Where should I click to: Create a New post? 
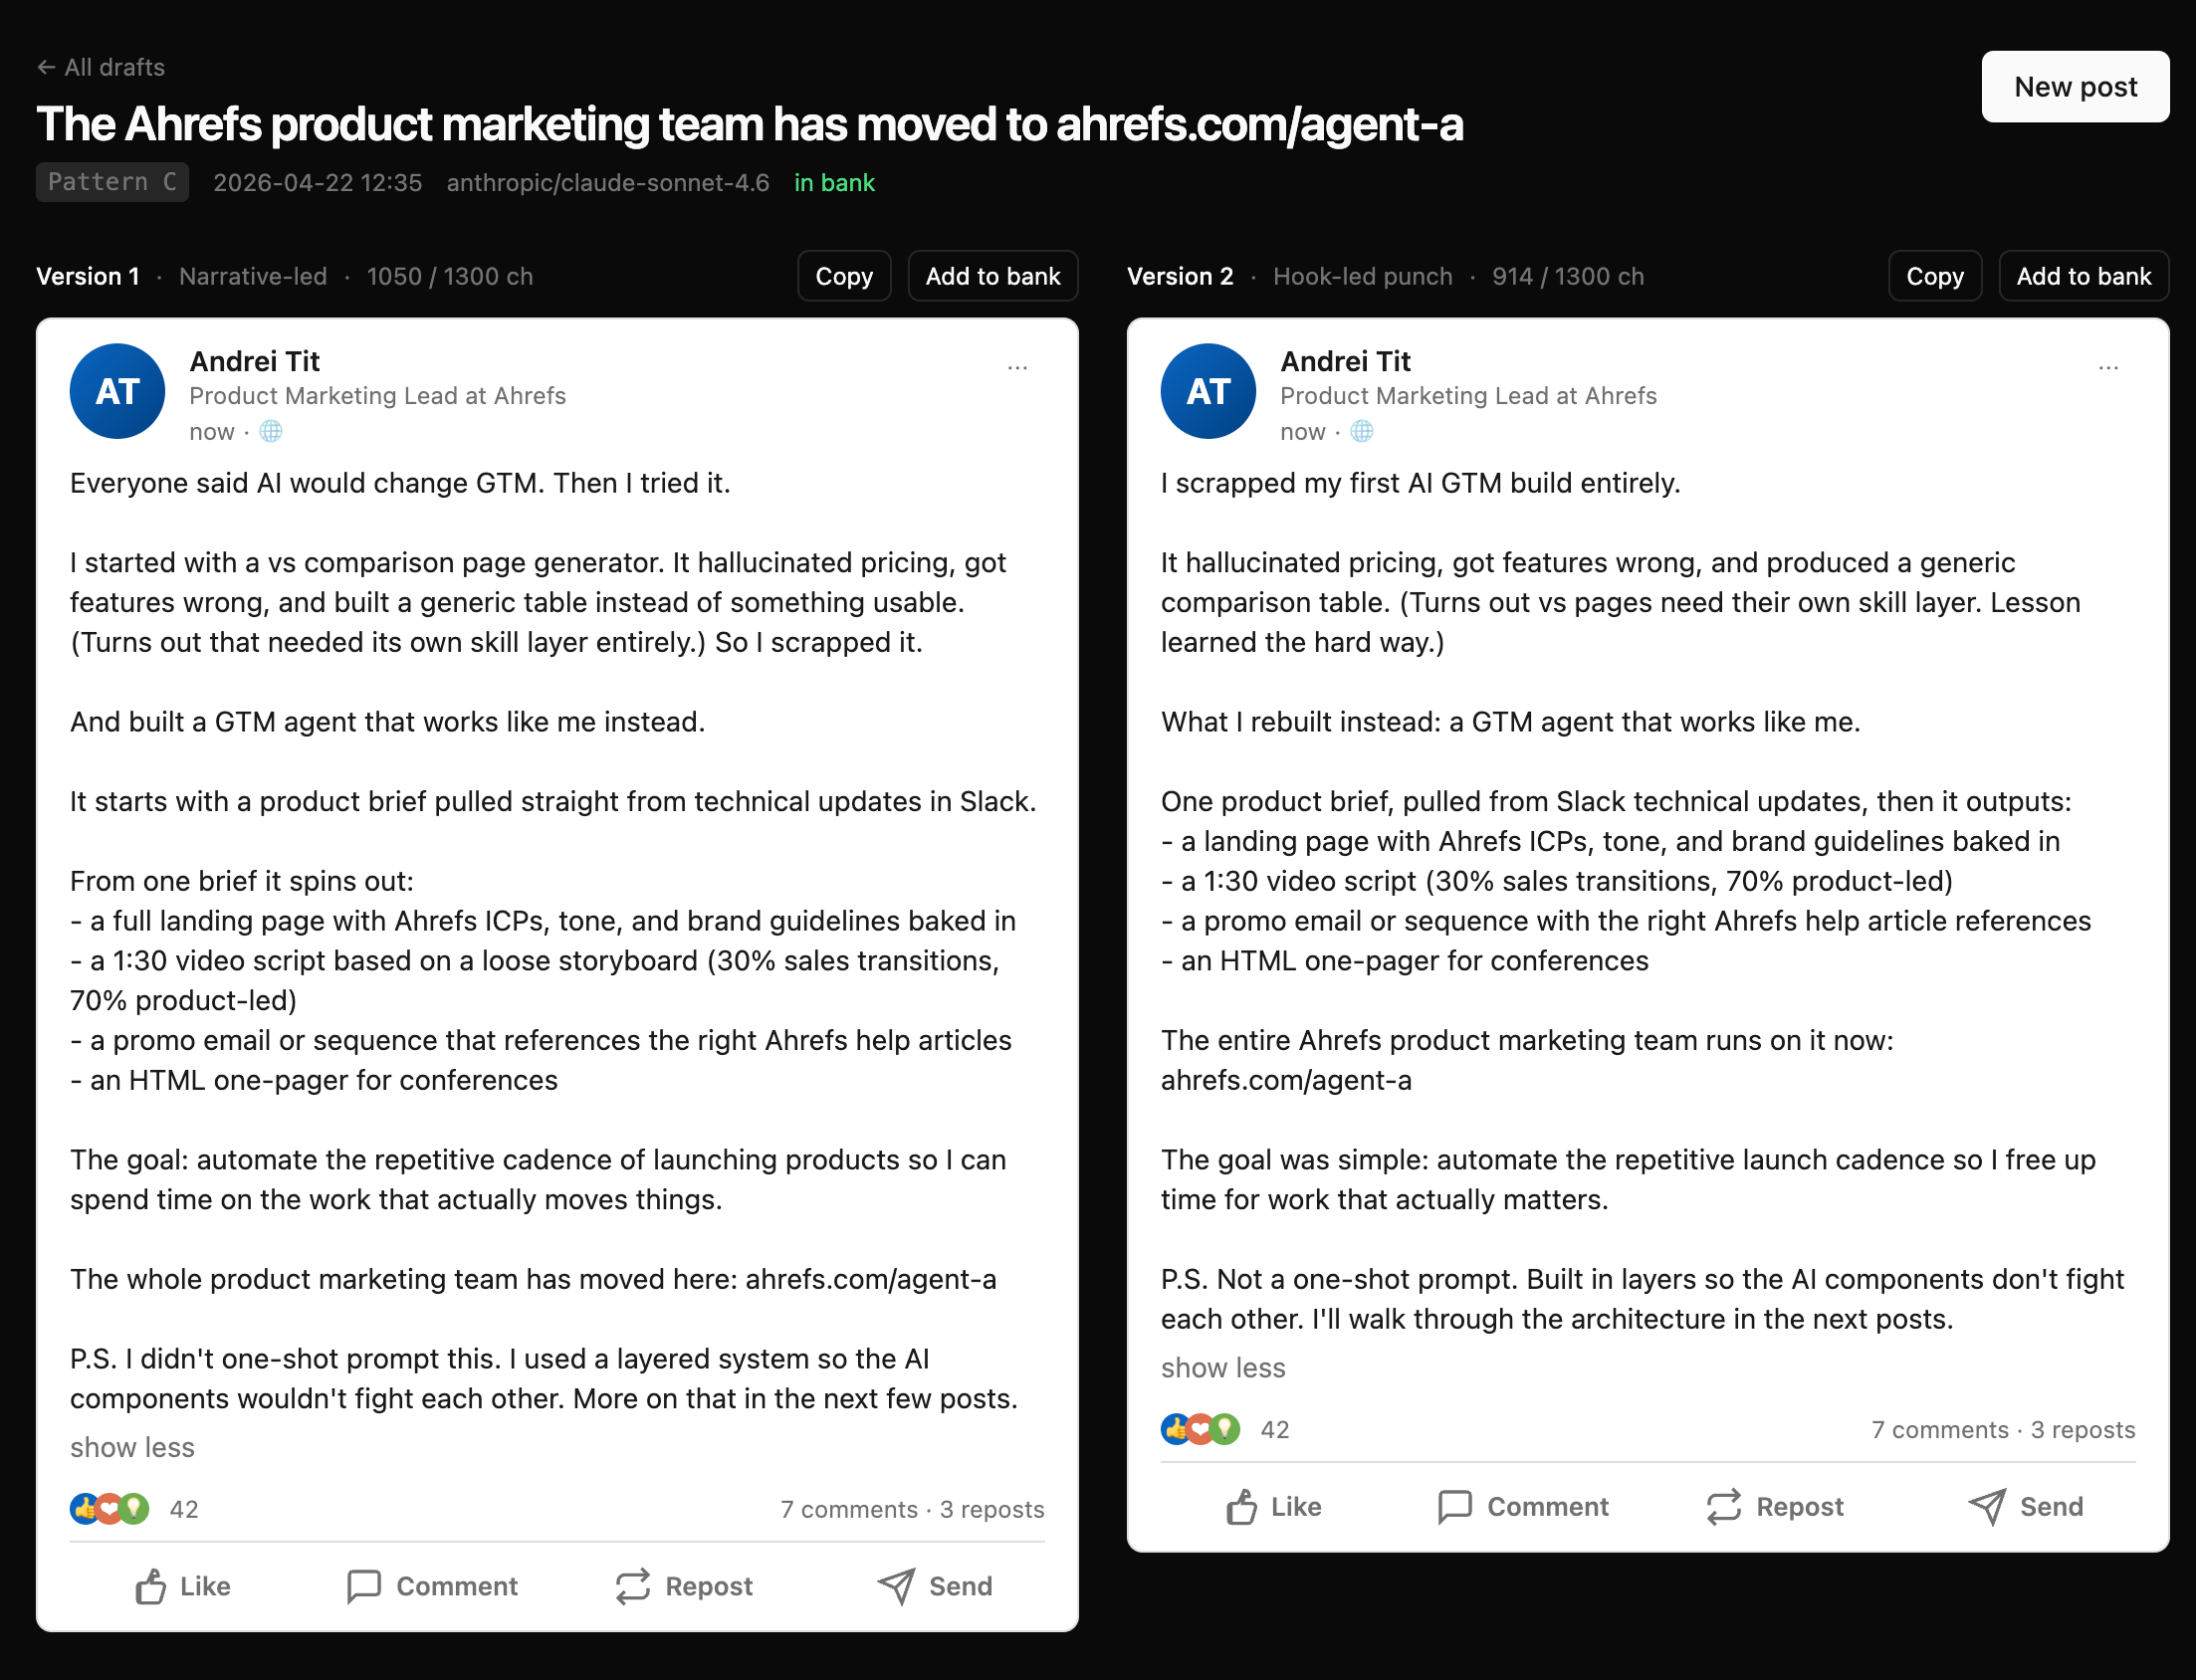tap(2075, 87)
